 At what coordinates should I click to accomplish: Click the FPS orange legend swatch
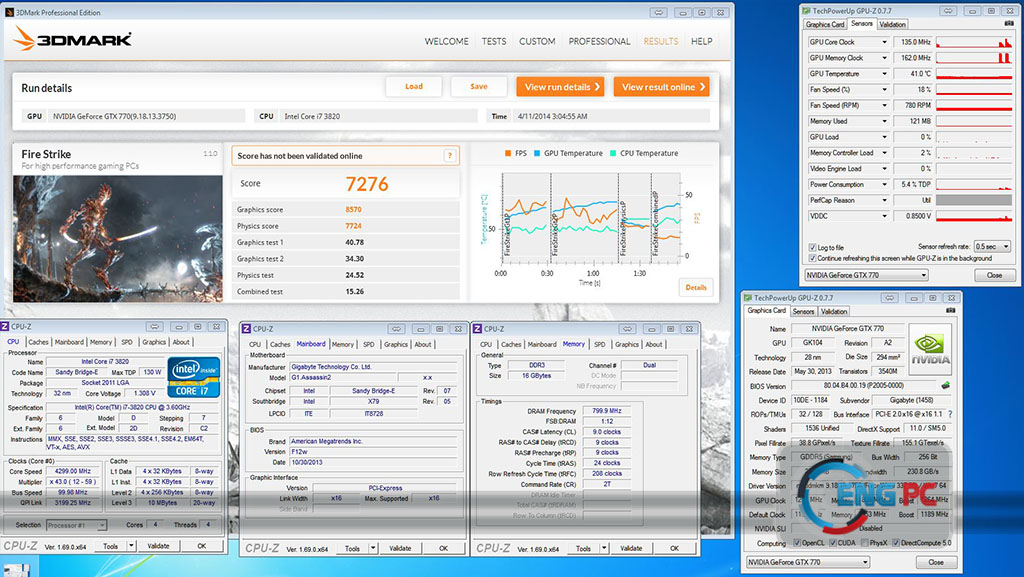507,153
